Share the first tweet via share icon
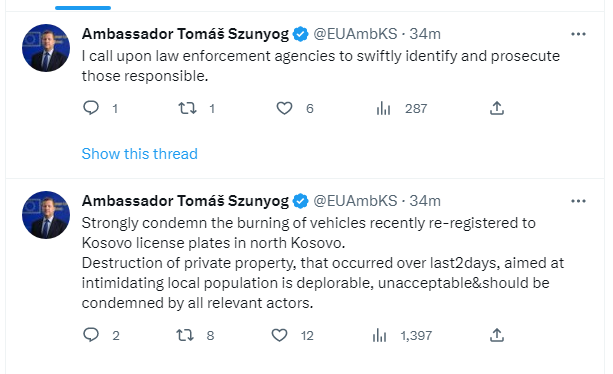 pos(496,108)
